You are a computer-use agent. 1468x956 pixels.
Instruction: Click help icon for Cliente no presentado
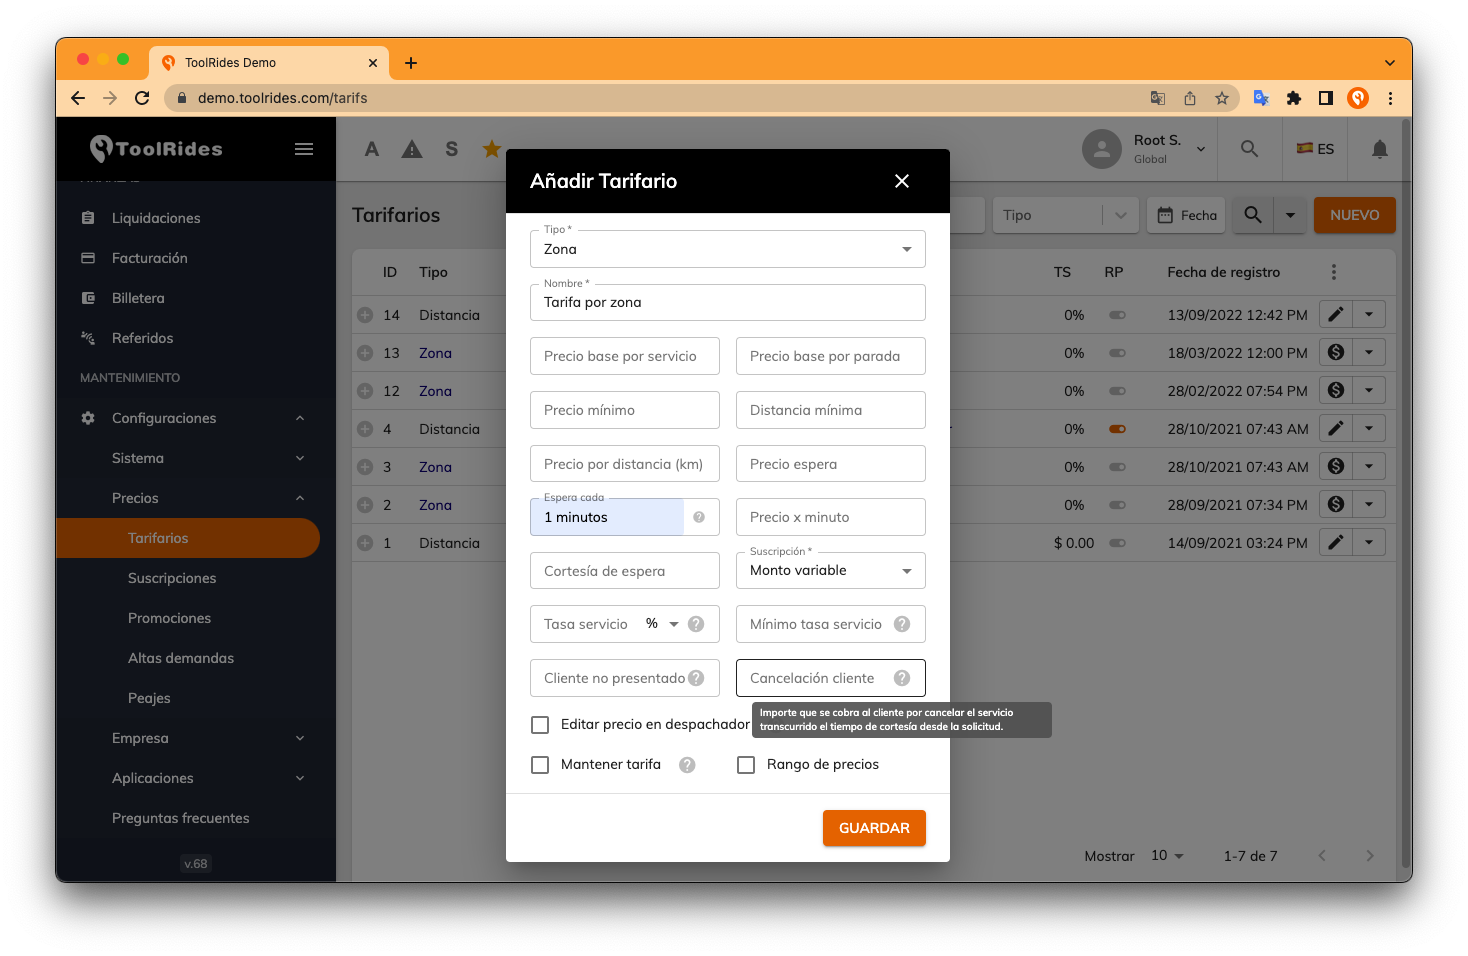tap(696, 678)
